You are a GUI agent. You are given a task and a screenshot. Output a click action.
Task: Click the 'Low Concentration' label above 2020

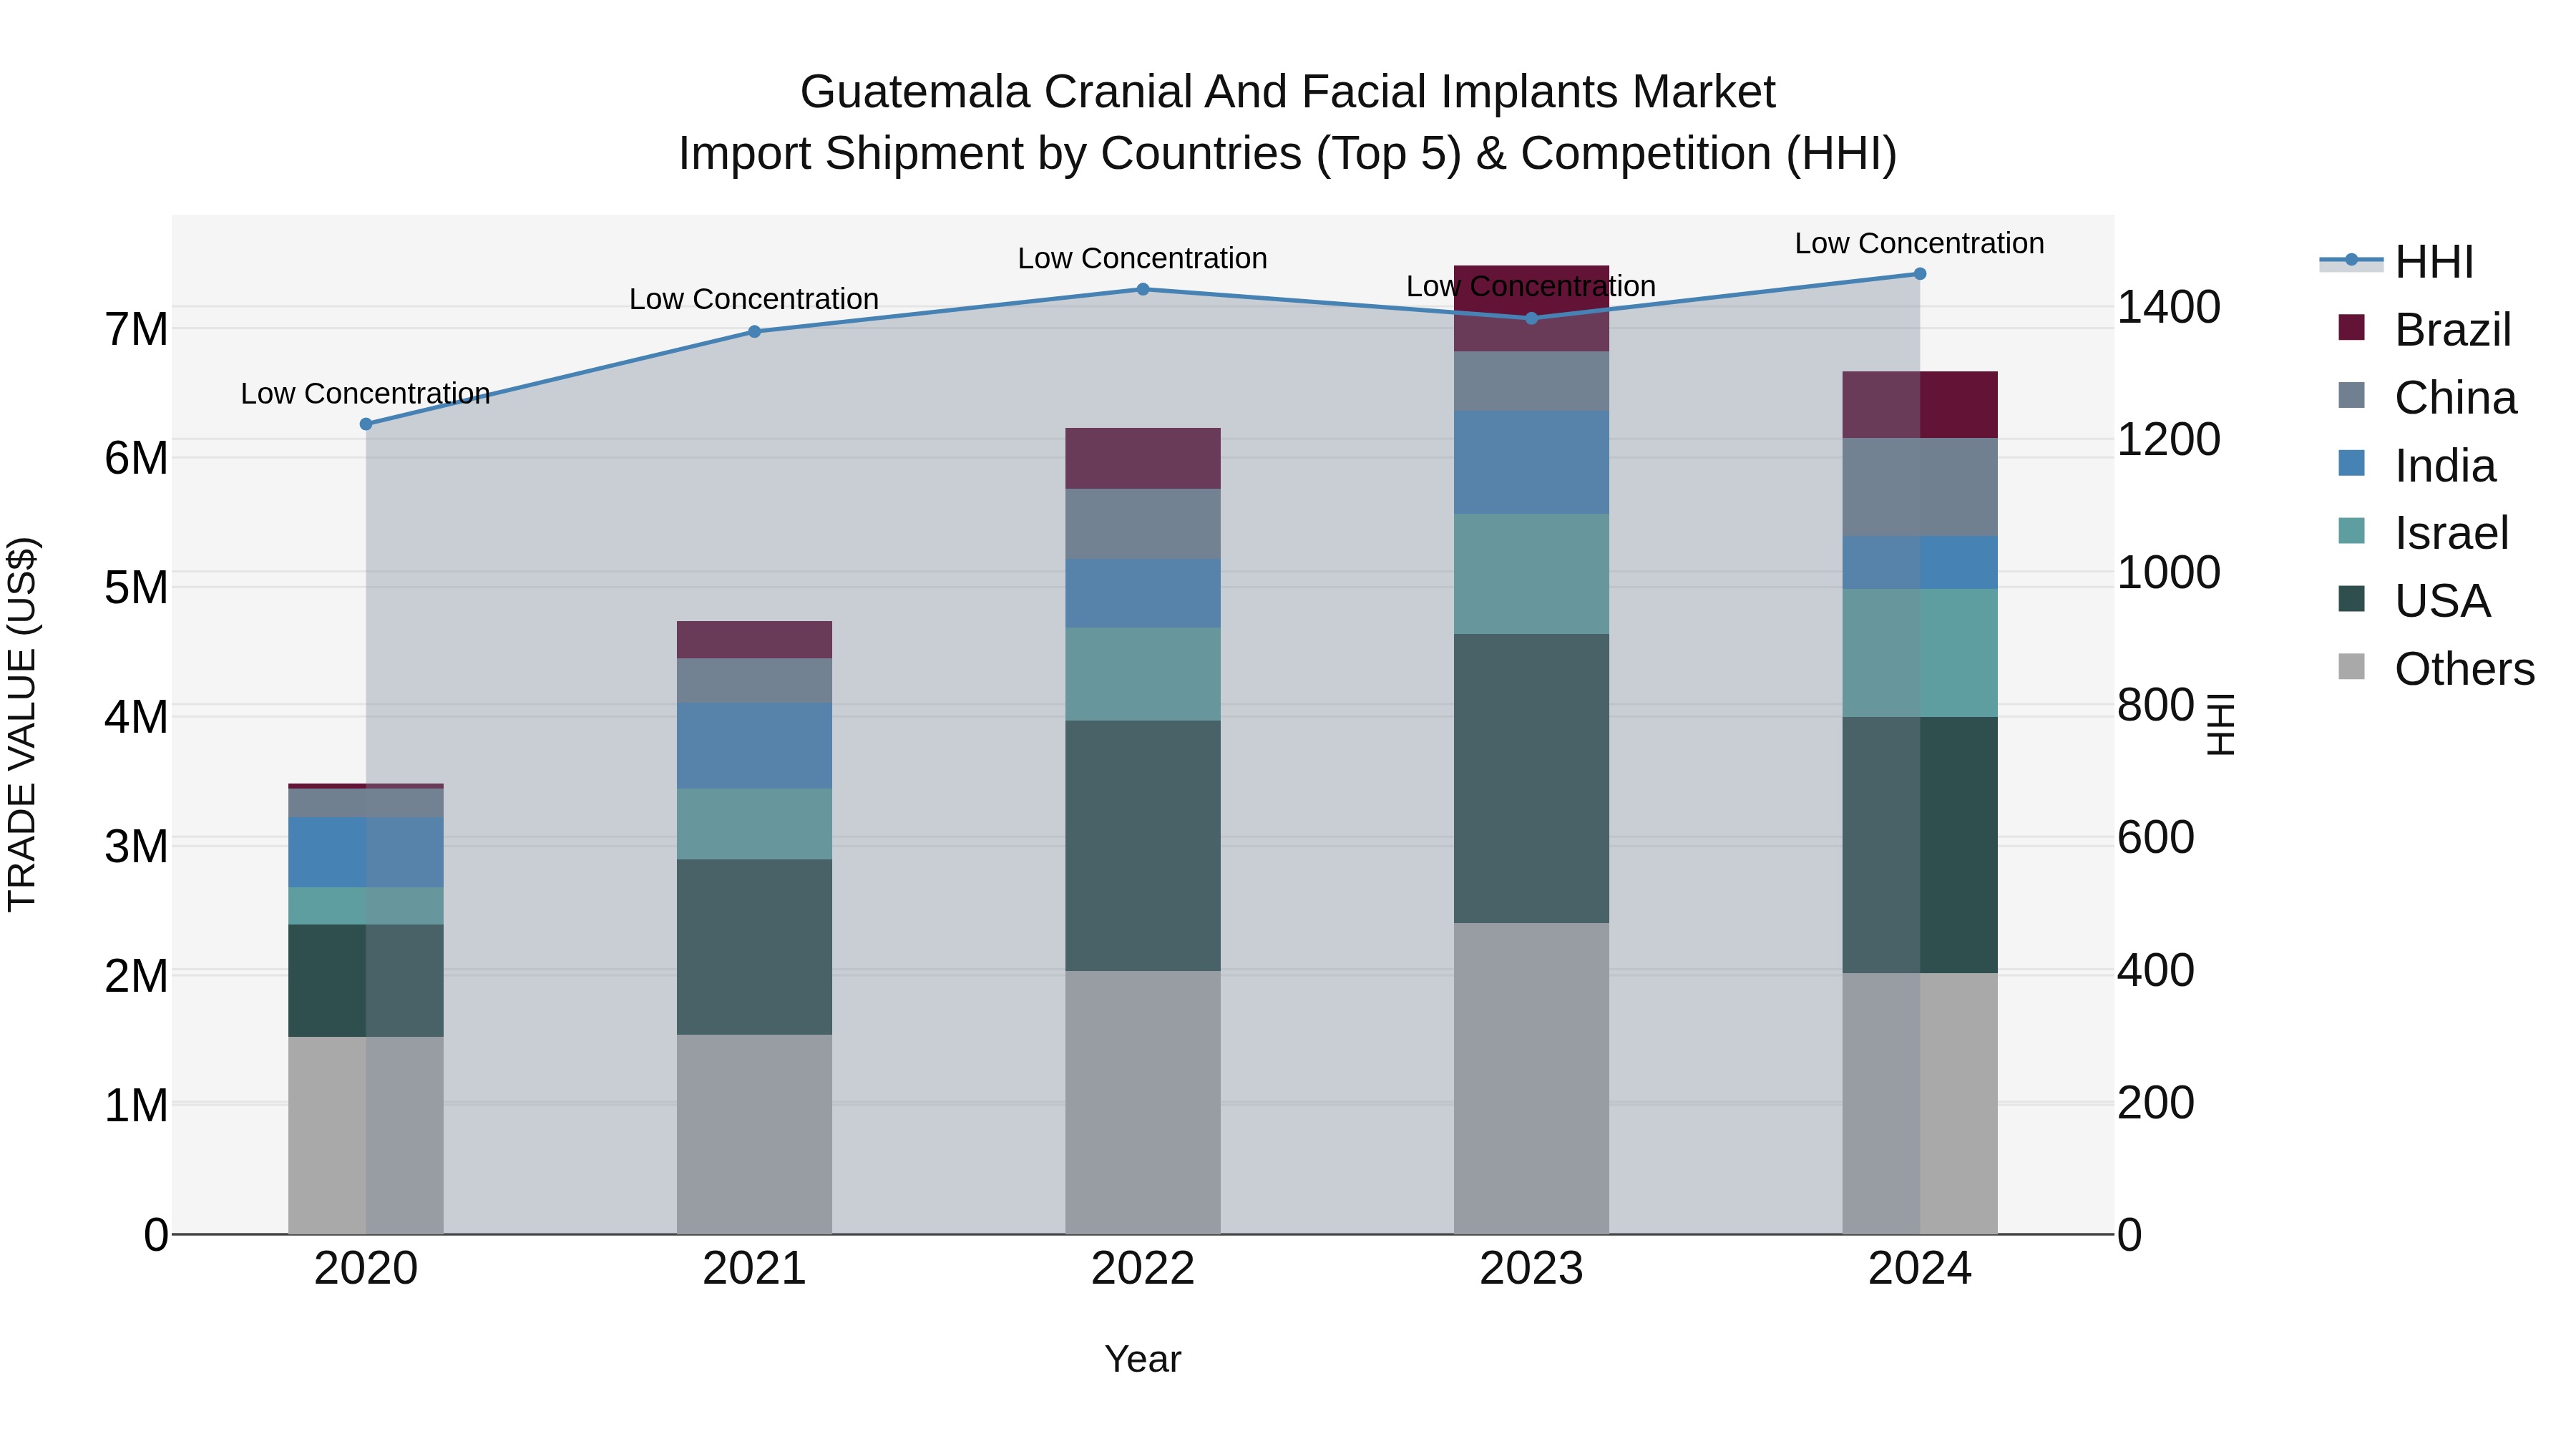(366, 394)
